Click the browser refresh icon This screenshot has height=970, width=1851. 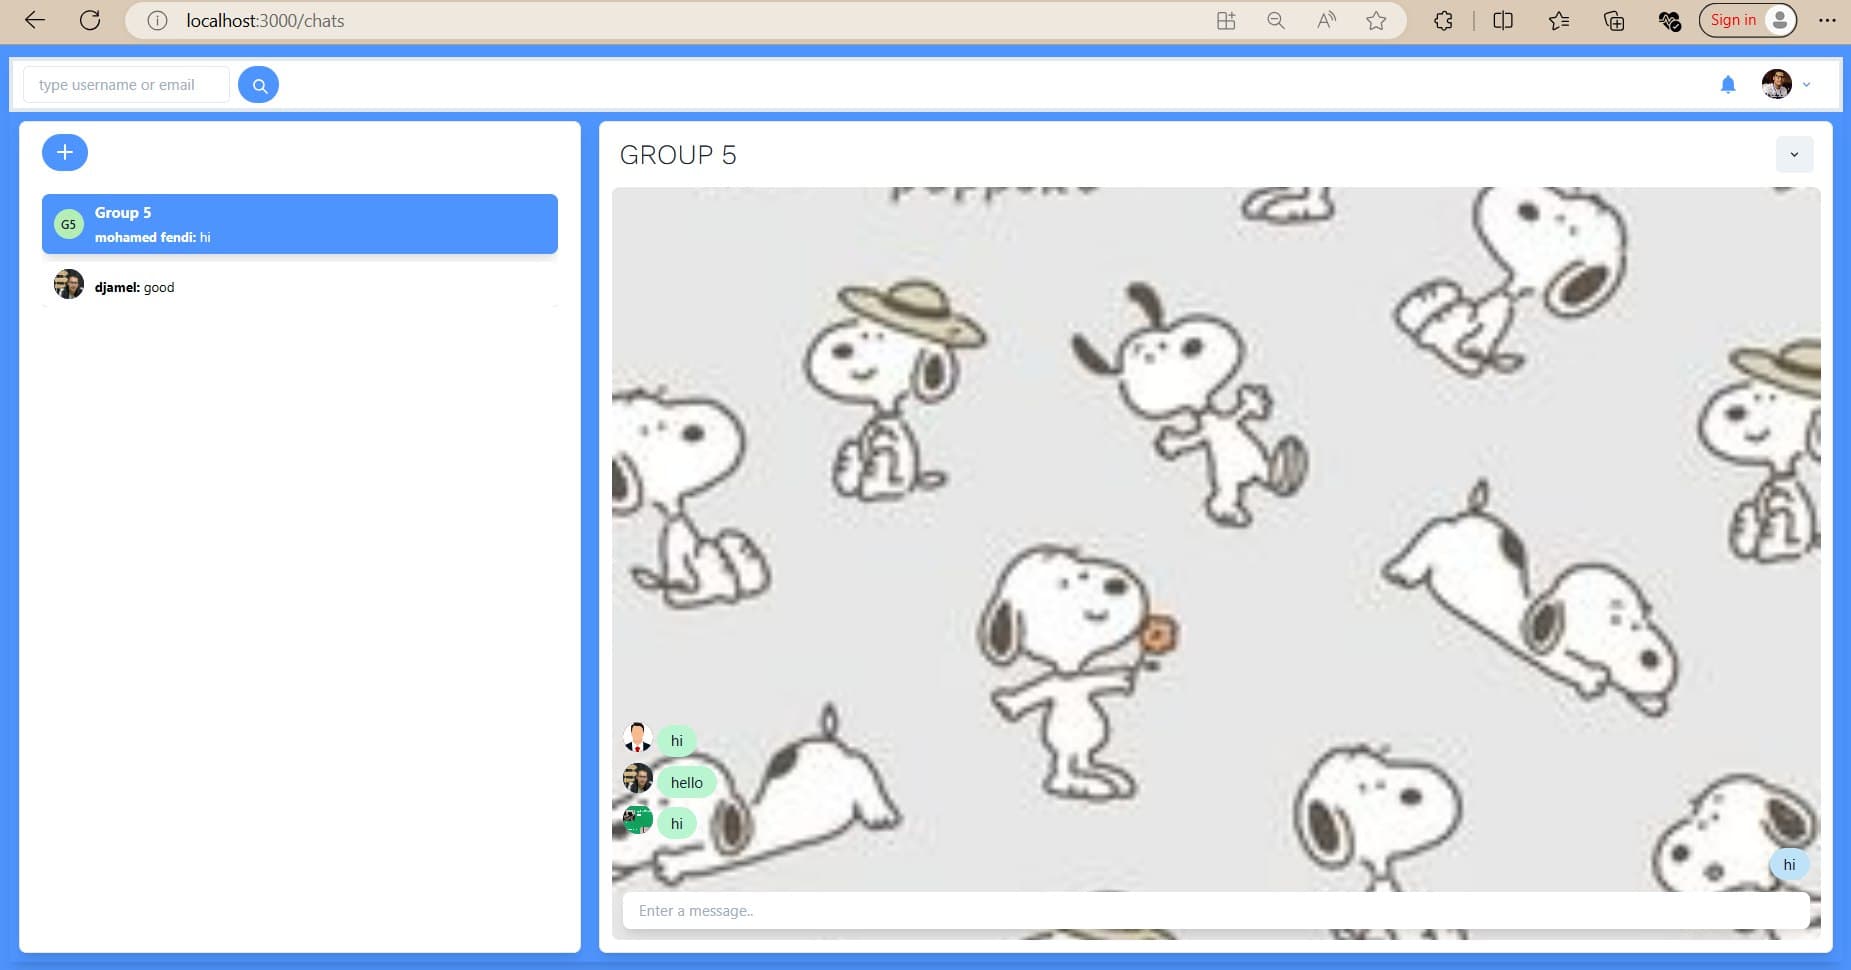[x=90, y=20]
